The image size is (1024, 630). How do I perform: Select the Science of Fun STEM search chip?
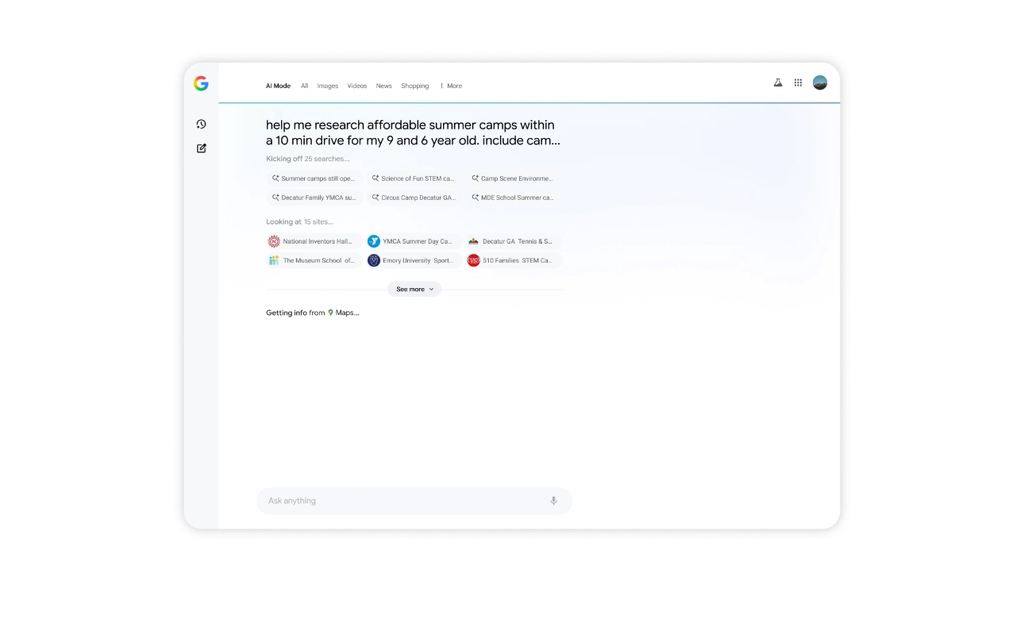[413, 178]
